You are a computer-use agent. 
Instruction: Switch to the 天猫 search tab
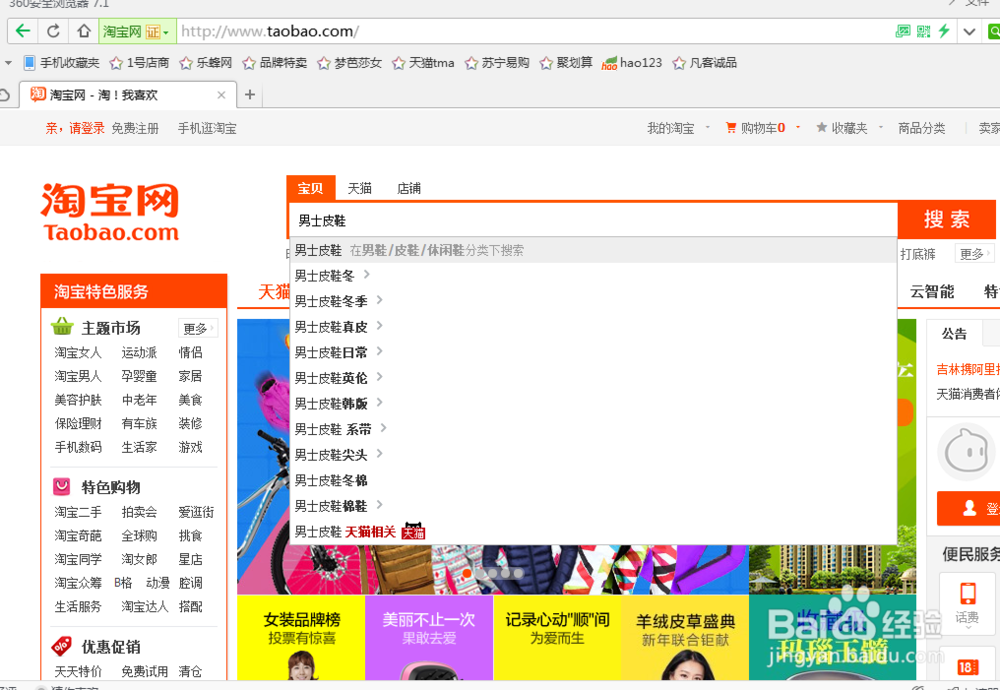click(x=359, y=188)
